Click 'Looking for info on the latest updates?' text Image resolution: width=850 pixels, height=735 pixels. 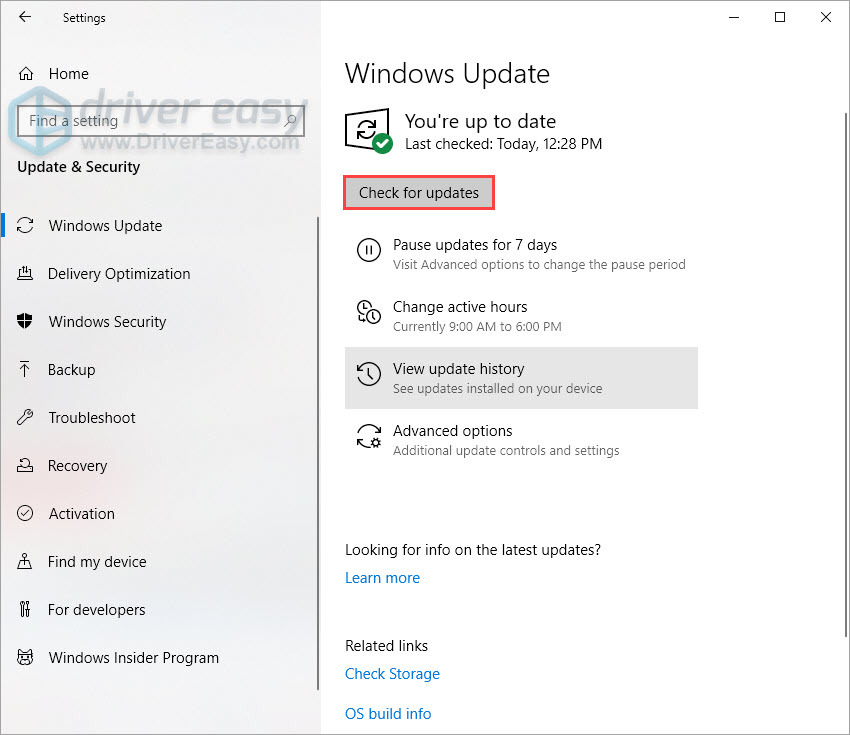tap(473, 550)
